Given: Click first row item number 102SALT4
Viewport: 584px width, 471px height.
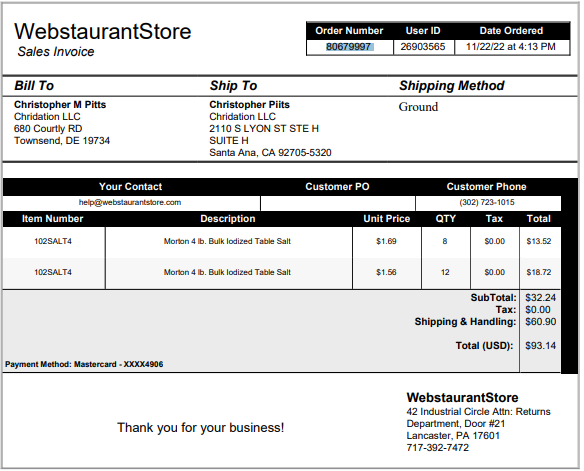Looking at the screenshot, I should pyautogui.click(x=53, y=242).
